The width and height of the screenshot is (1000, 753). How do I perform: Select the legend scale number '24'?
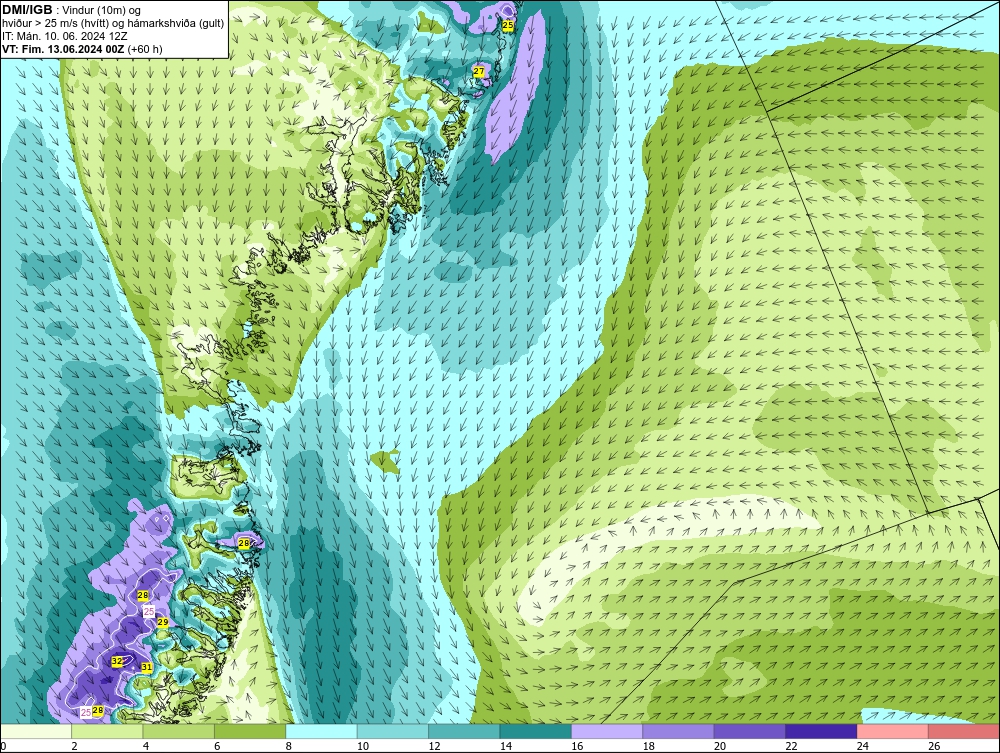(x=863, y=746)
